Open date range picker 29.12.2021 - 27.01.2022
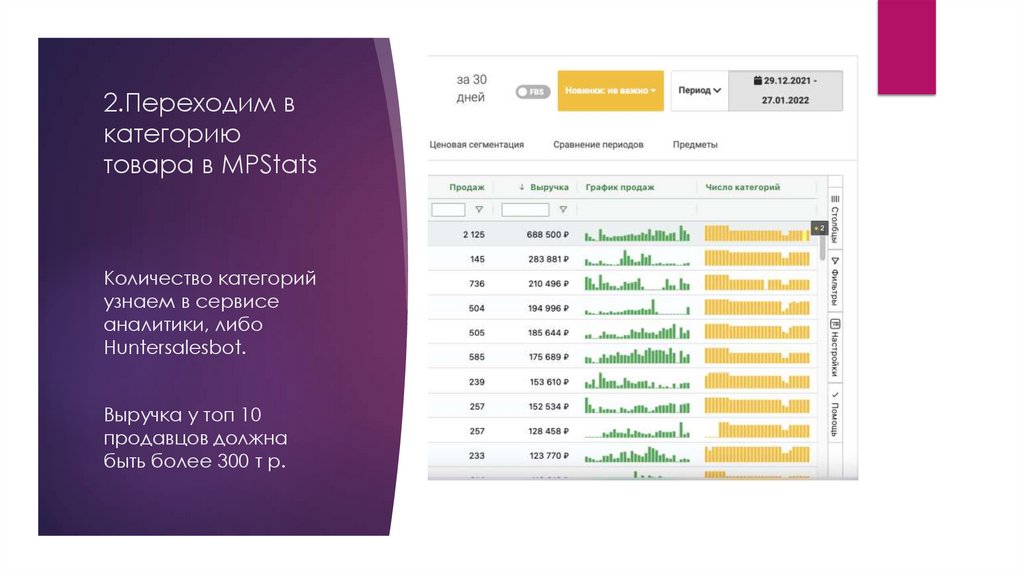The height and width of the screenshot is (574, 1024). point(786,91)
